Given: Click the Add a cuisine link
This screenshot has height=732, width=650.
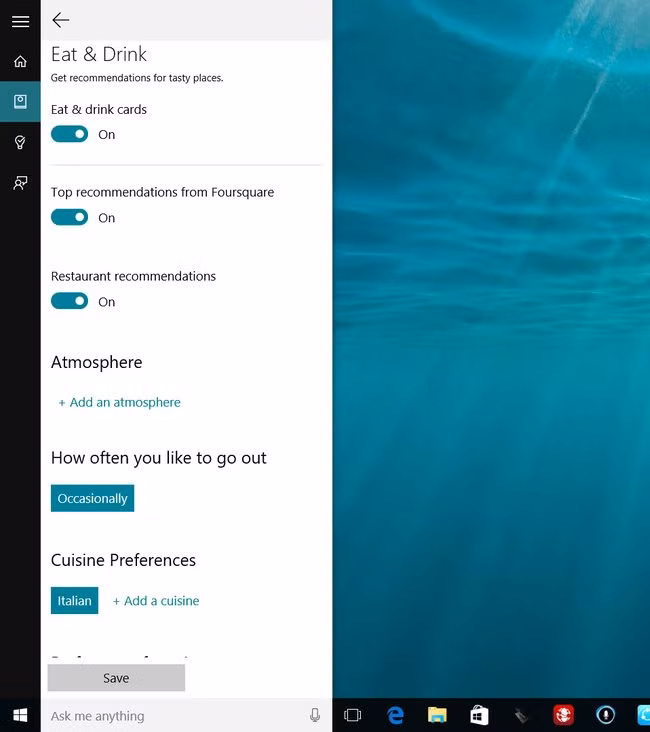Looking at the screenshot, I should (156, 601).
